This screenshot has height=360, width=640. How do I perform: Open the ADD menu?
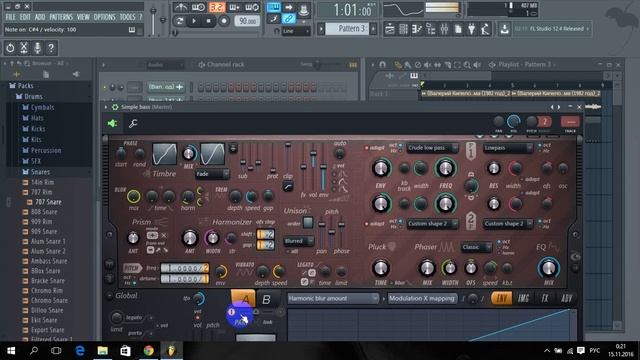40,17
